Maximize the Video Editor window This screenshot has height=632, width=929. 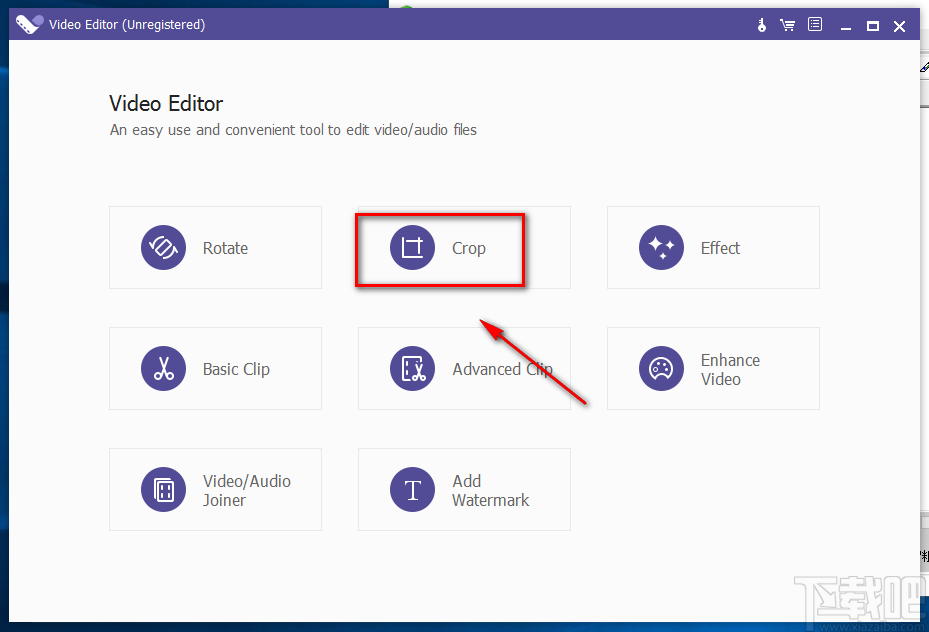[x=872, y=25]
